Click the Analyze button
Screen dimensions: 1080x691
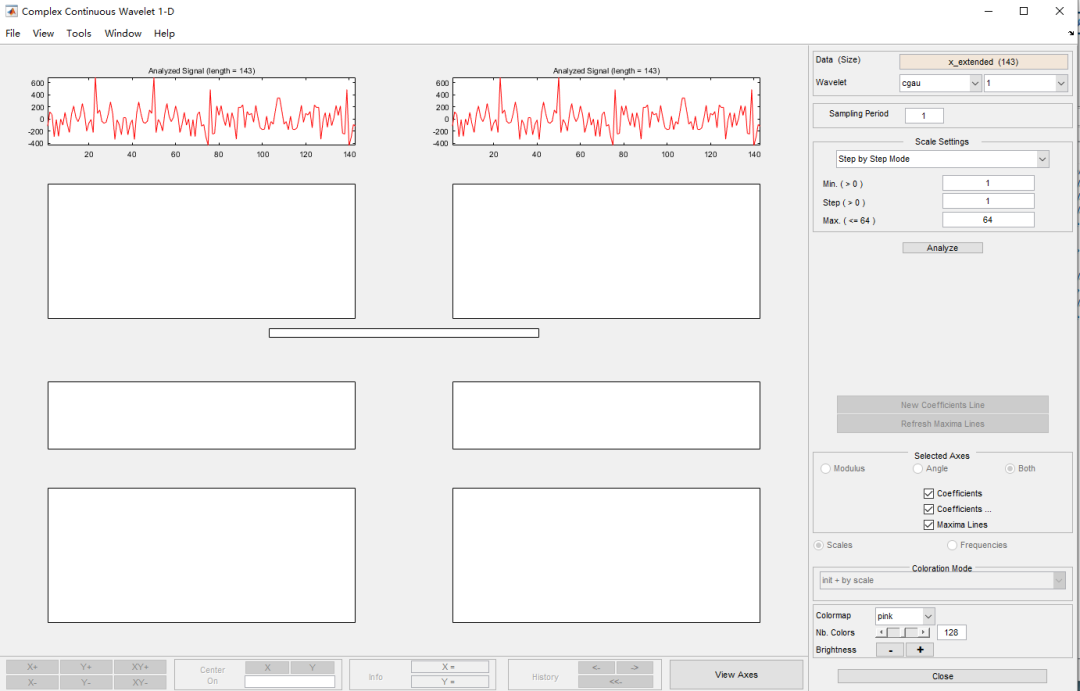pos(942,248)
